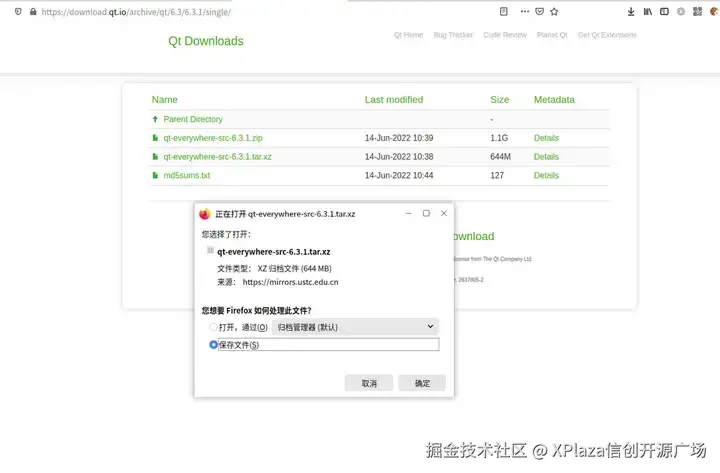Sort by Size column header

click(x=500, y=100)
